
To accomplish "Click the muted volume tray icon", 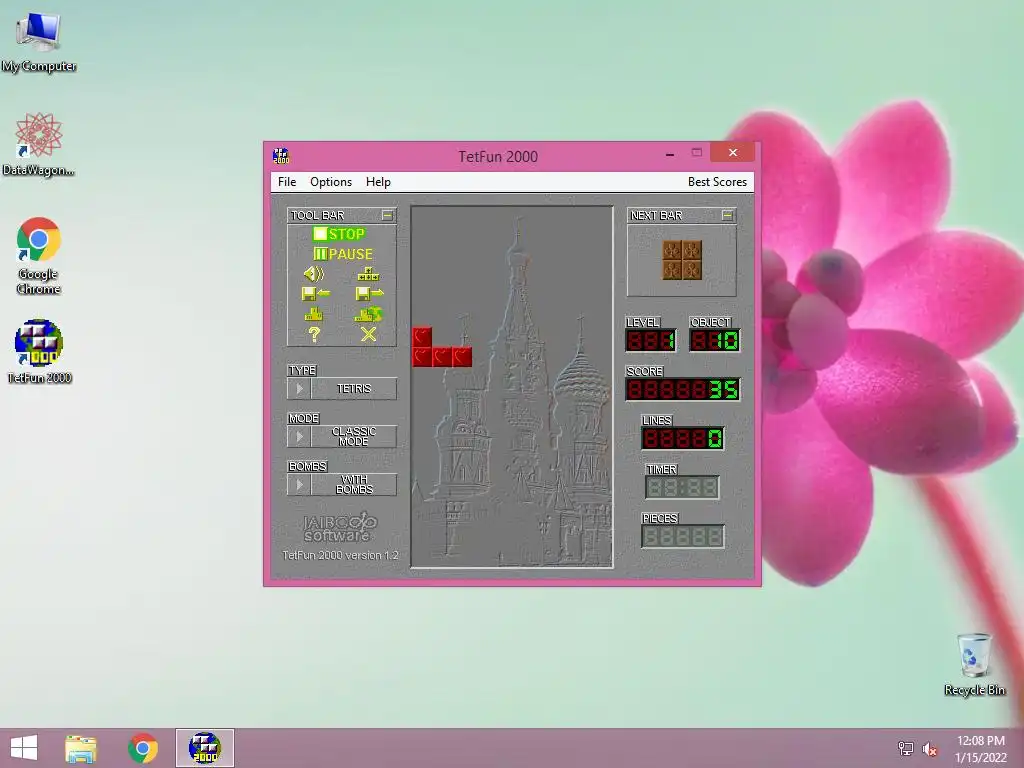I will 929,749.
